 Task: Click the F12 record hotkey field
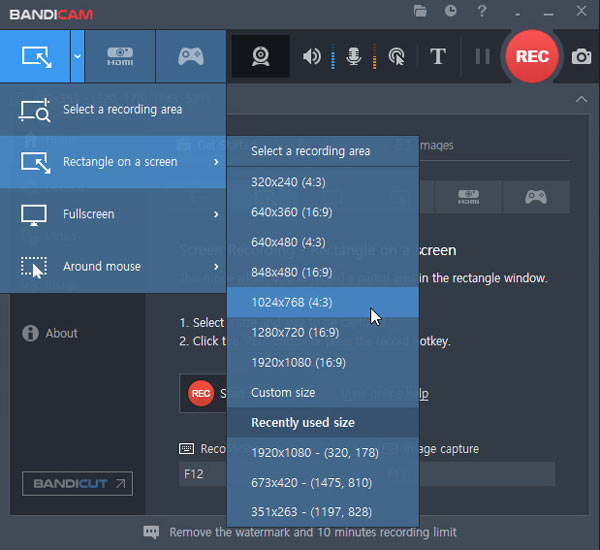(x=203, y=474)
